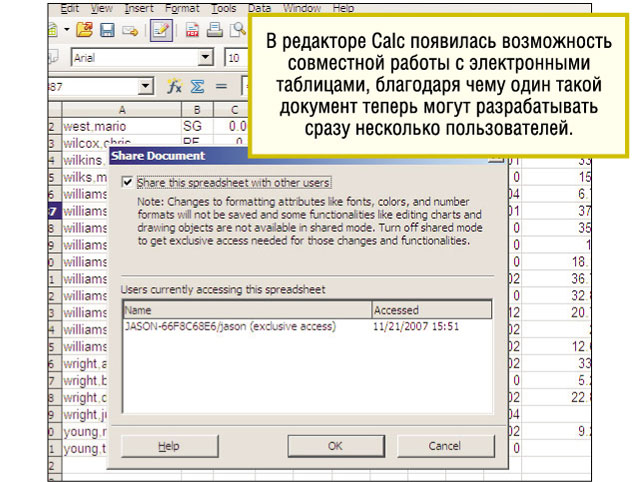Click the Save floppy disk icon
640x482 pixels.
pyautogui.click(x=107, y=30)
